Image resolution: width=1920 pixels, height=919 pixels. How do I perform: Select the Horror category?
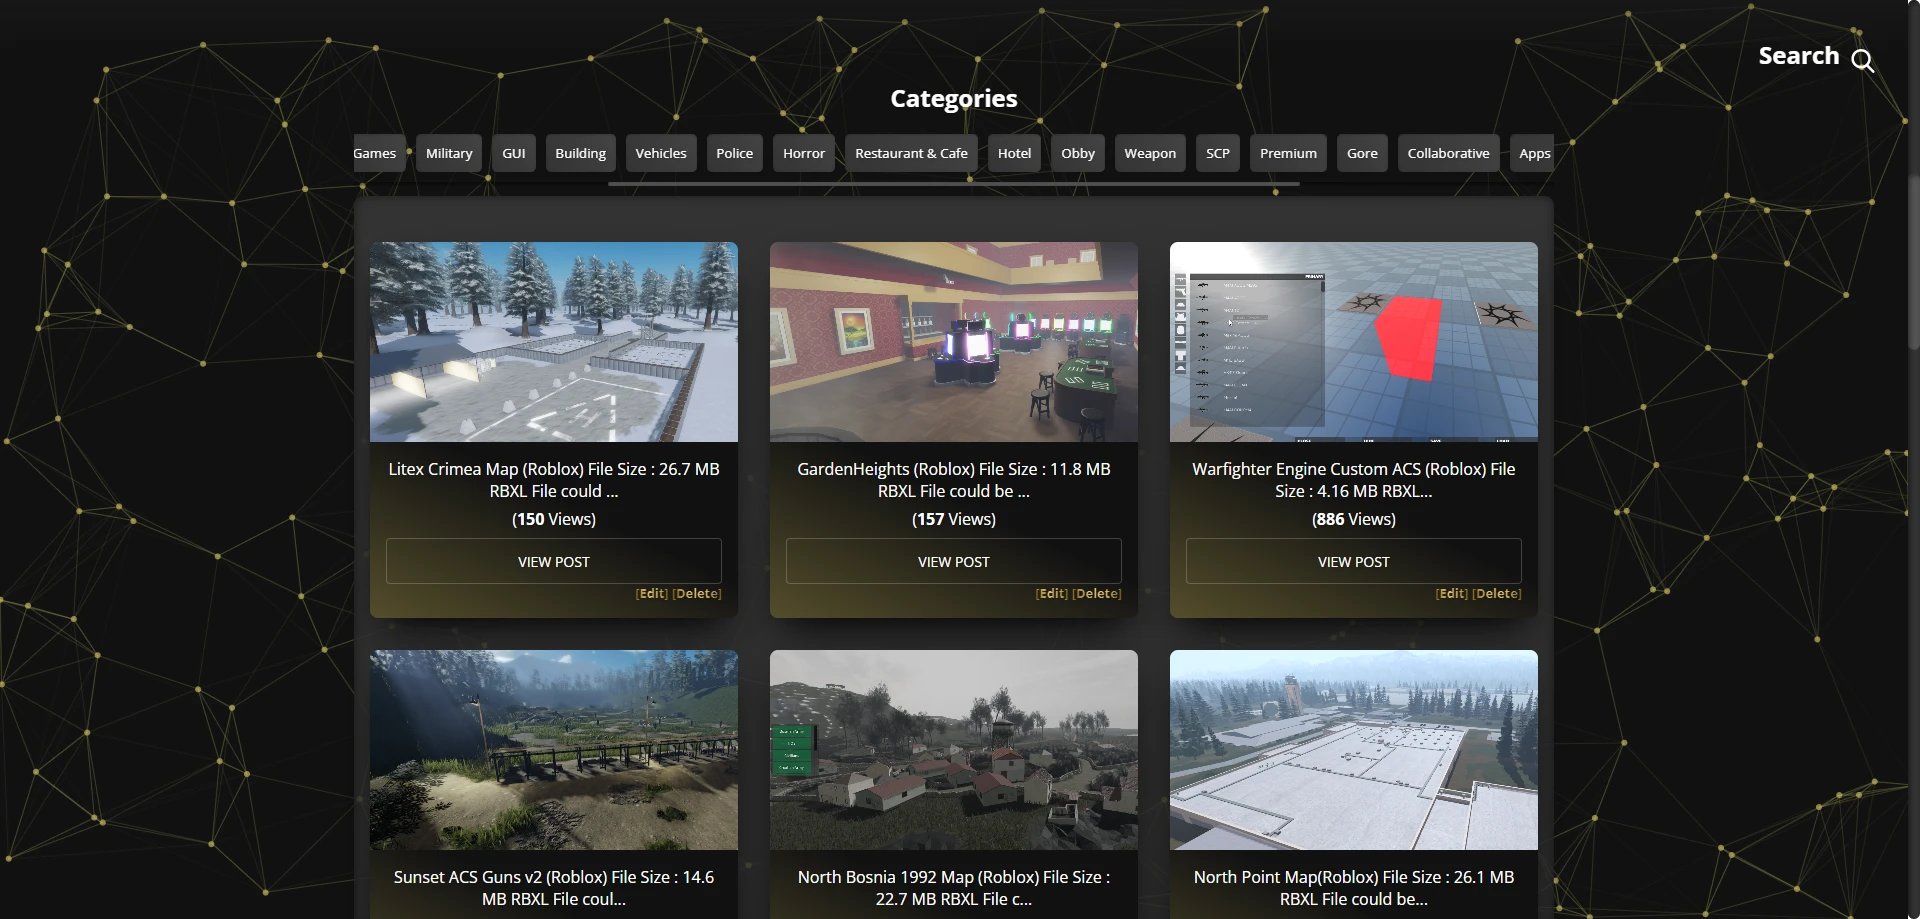[803, 153]
